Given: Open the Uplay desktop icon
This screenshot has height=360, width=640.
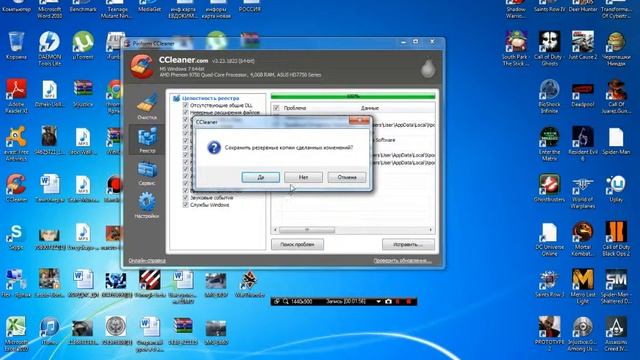Looking at the screenshot, I should pos(616,188).
